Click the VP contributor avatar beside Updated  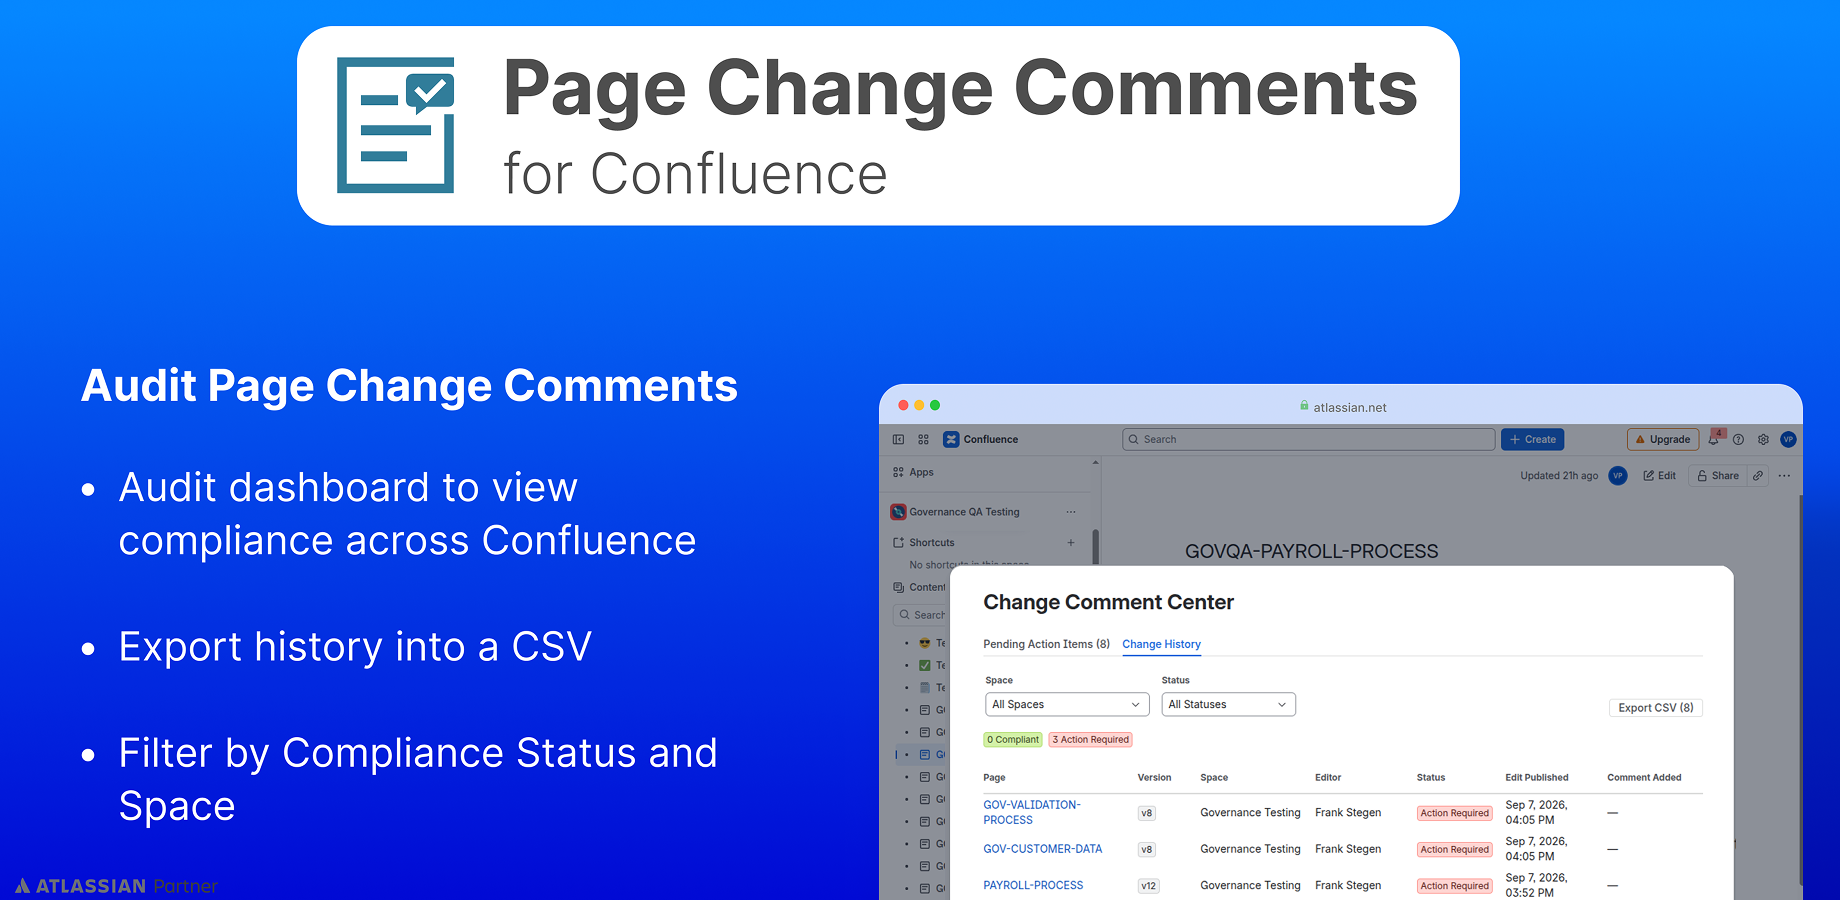(x=1617, y=476)
